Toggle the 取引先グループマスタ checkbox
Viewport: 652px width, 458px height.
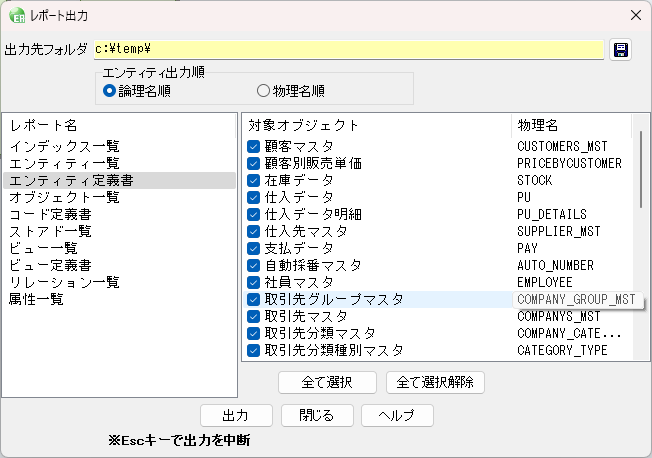pyautogui.click(x=253, y=300)
